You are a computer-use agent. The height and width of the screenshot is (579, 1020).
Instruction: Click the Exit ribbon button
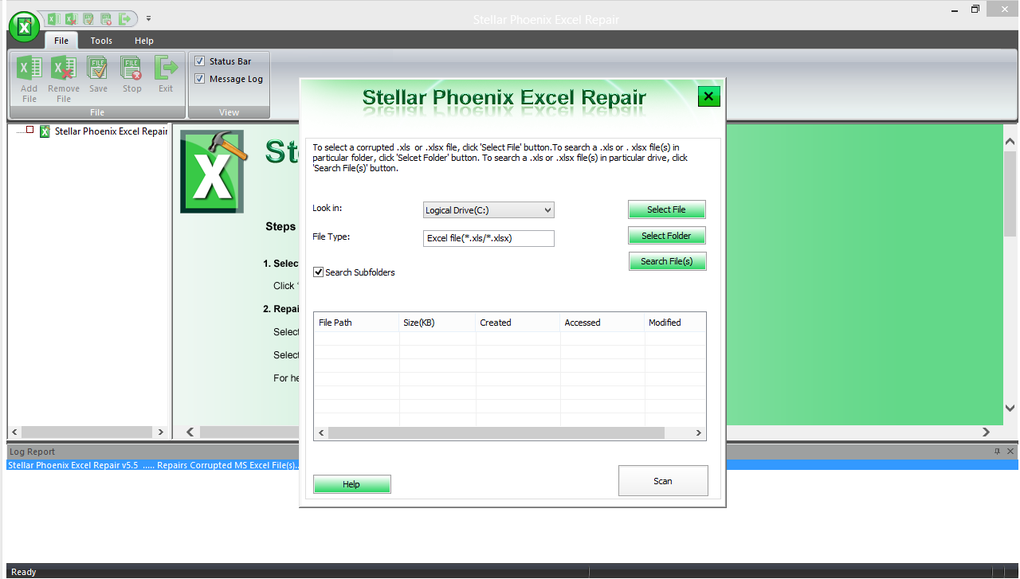click(x=166, y=75)
